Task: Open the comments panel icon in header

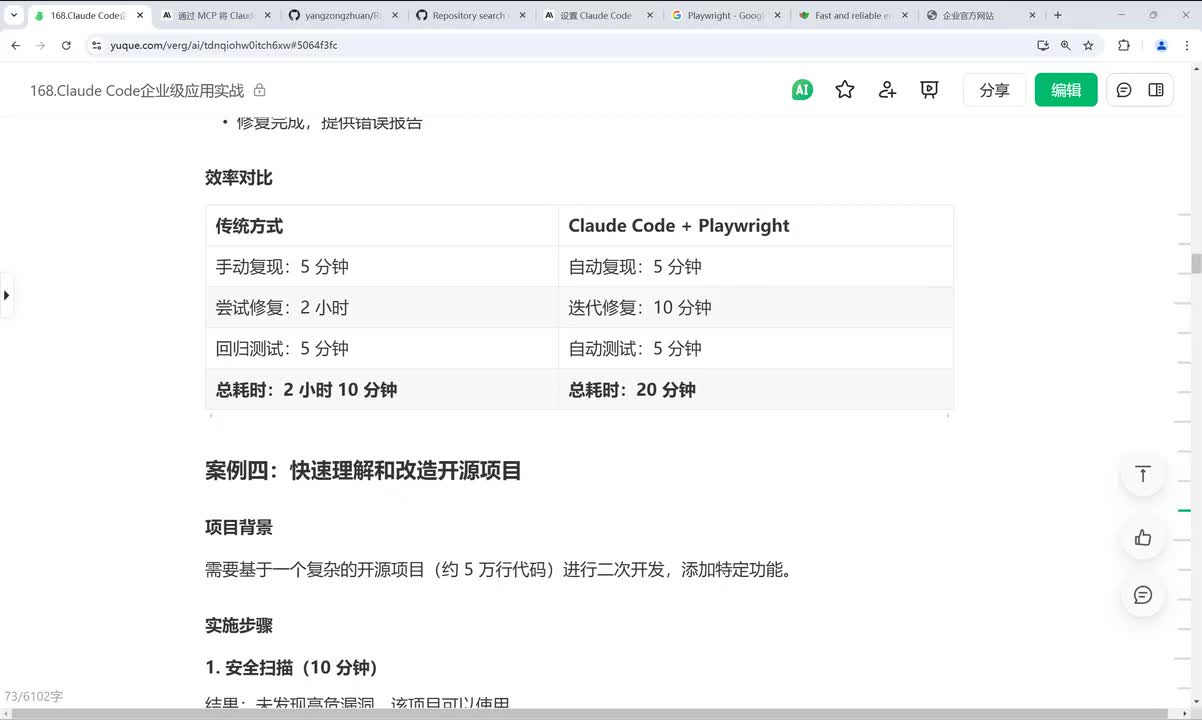Action: [x=1124, y=90]
